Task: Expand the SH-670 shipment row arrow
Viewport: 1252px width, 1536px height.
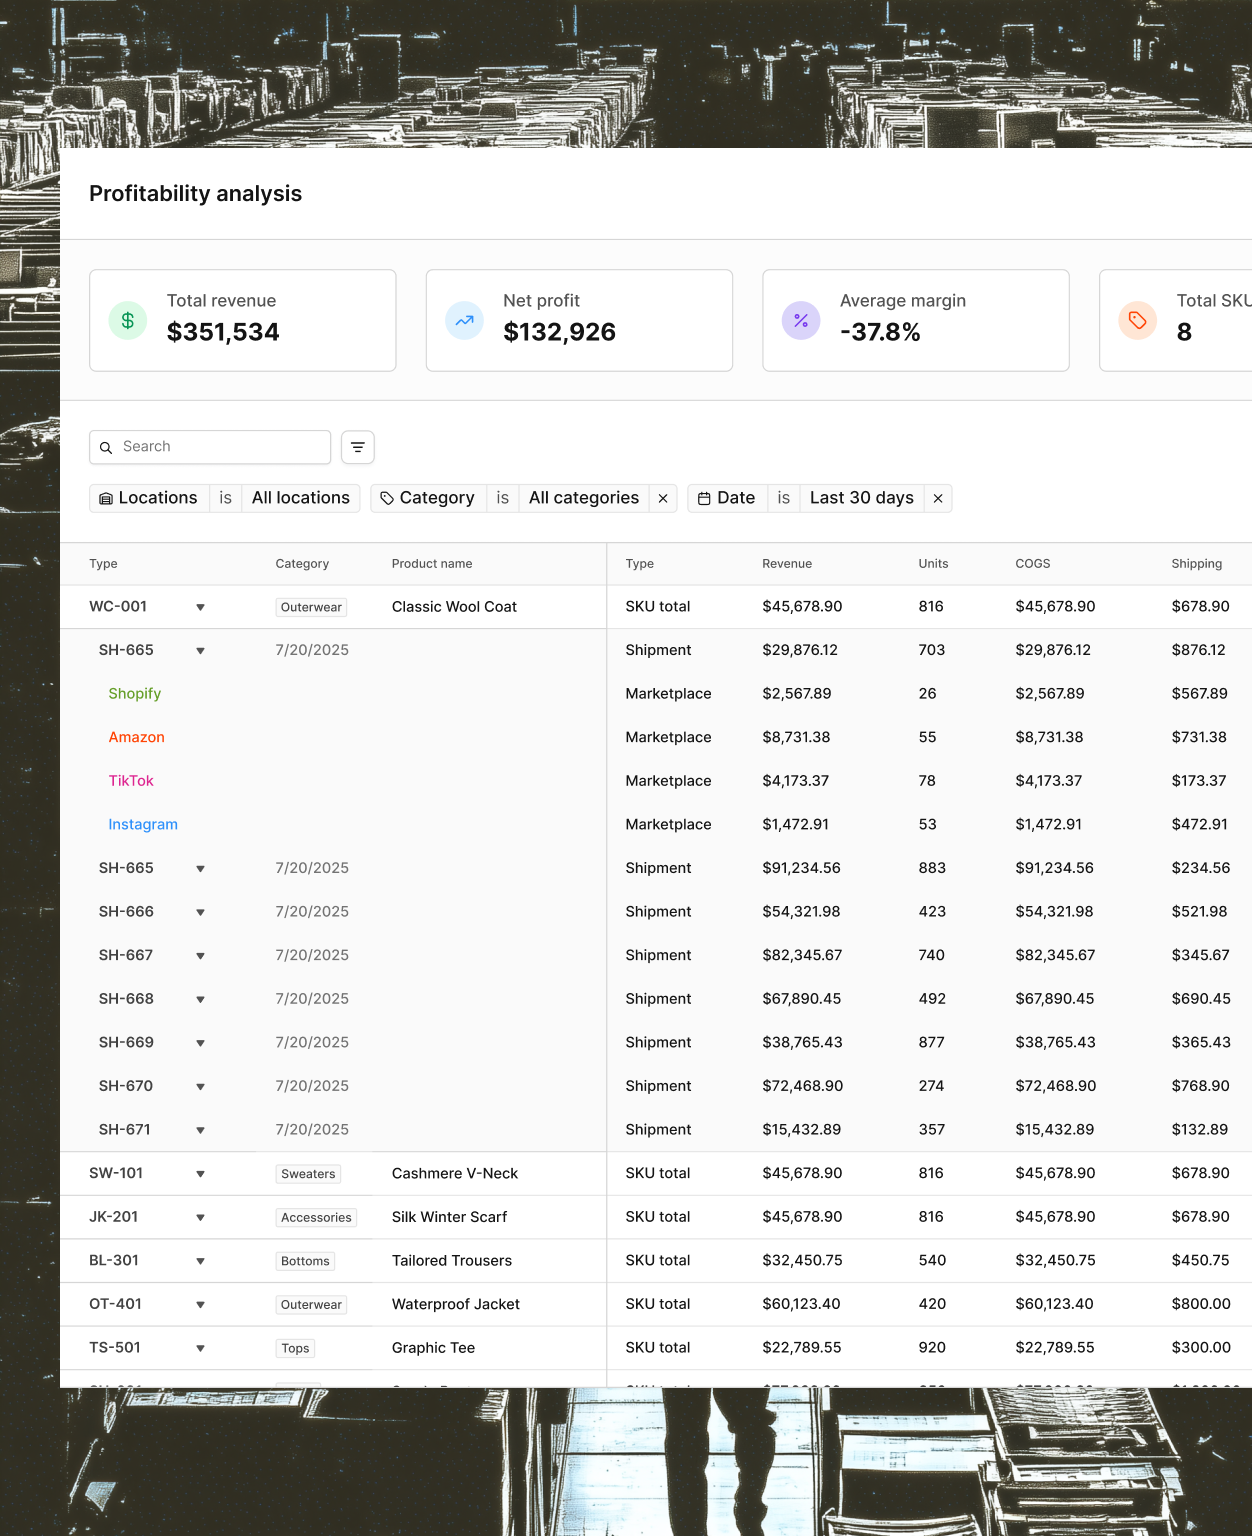Action: tap(200, 1086)
